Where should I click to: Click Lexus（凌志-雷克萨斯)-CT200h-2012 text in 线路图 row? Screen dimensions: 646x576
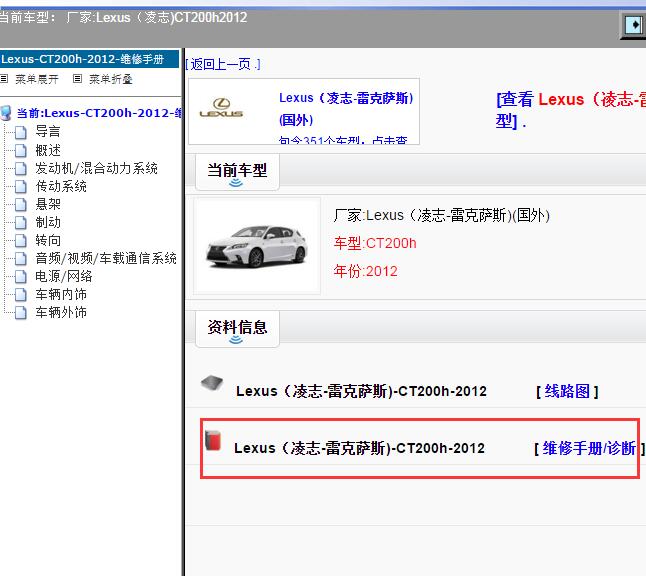click(361, 391)
